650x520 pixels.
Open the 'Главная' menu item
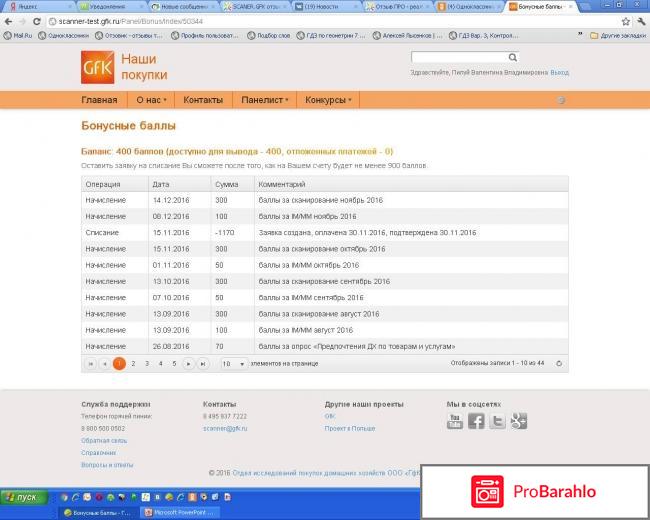(x=99, y=100)
